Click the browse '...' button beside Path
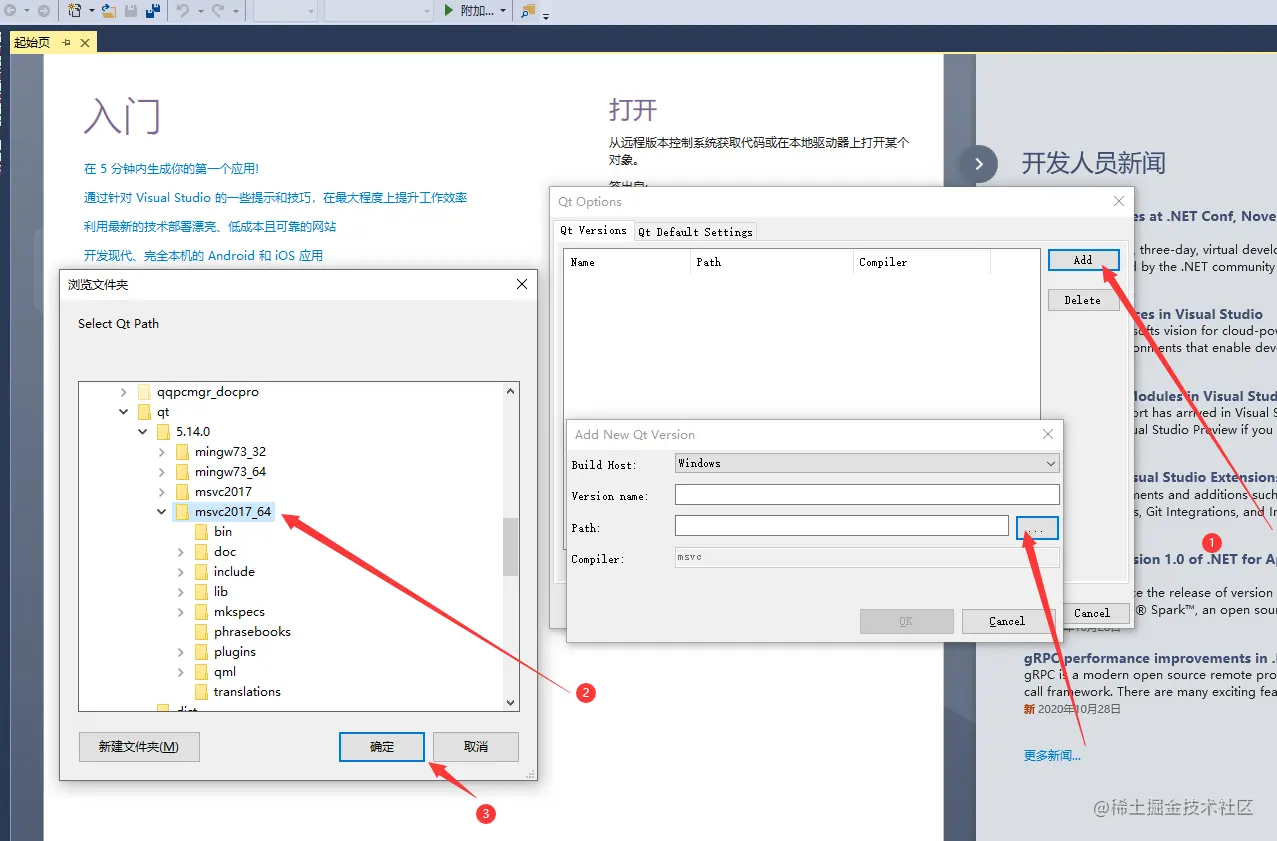 point(1037,527)
